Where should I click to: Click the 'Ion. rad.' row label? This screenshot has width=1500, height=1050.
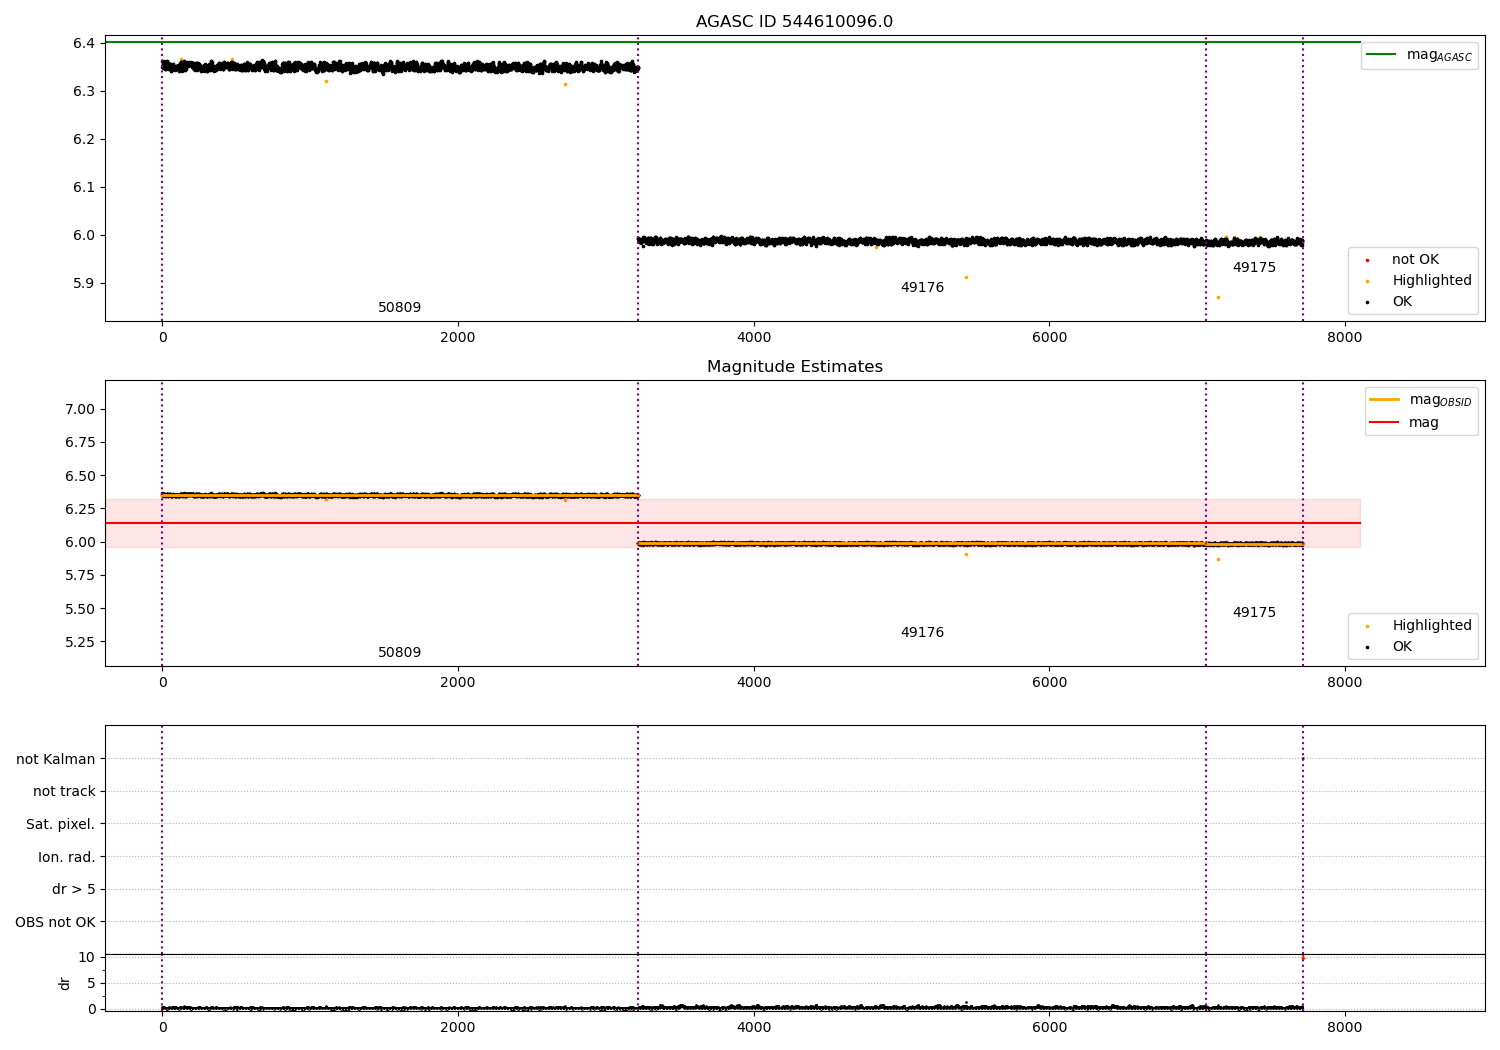[67, 857]
